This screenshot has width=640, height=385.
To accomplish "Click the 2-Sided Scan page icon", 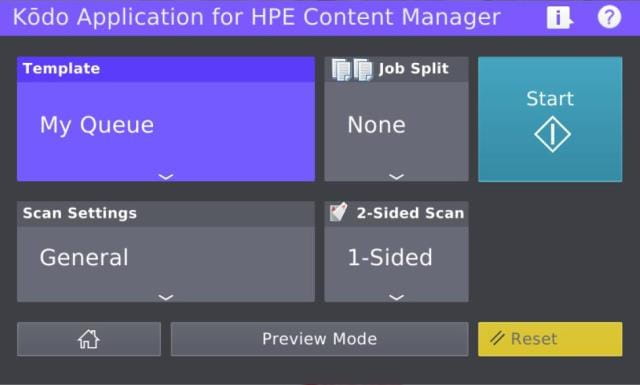I will coord(338,212).
